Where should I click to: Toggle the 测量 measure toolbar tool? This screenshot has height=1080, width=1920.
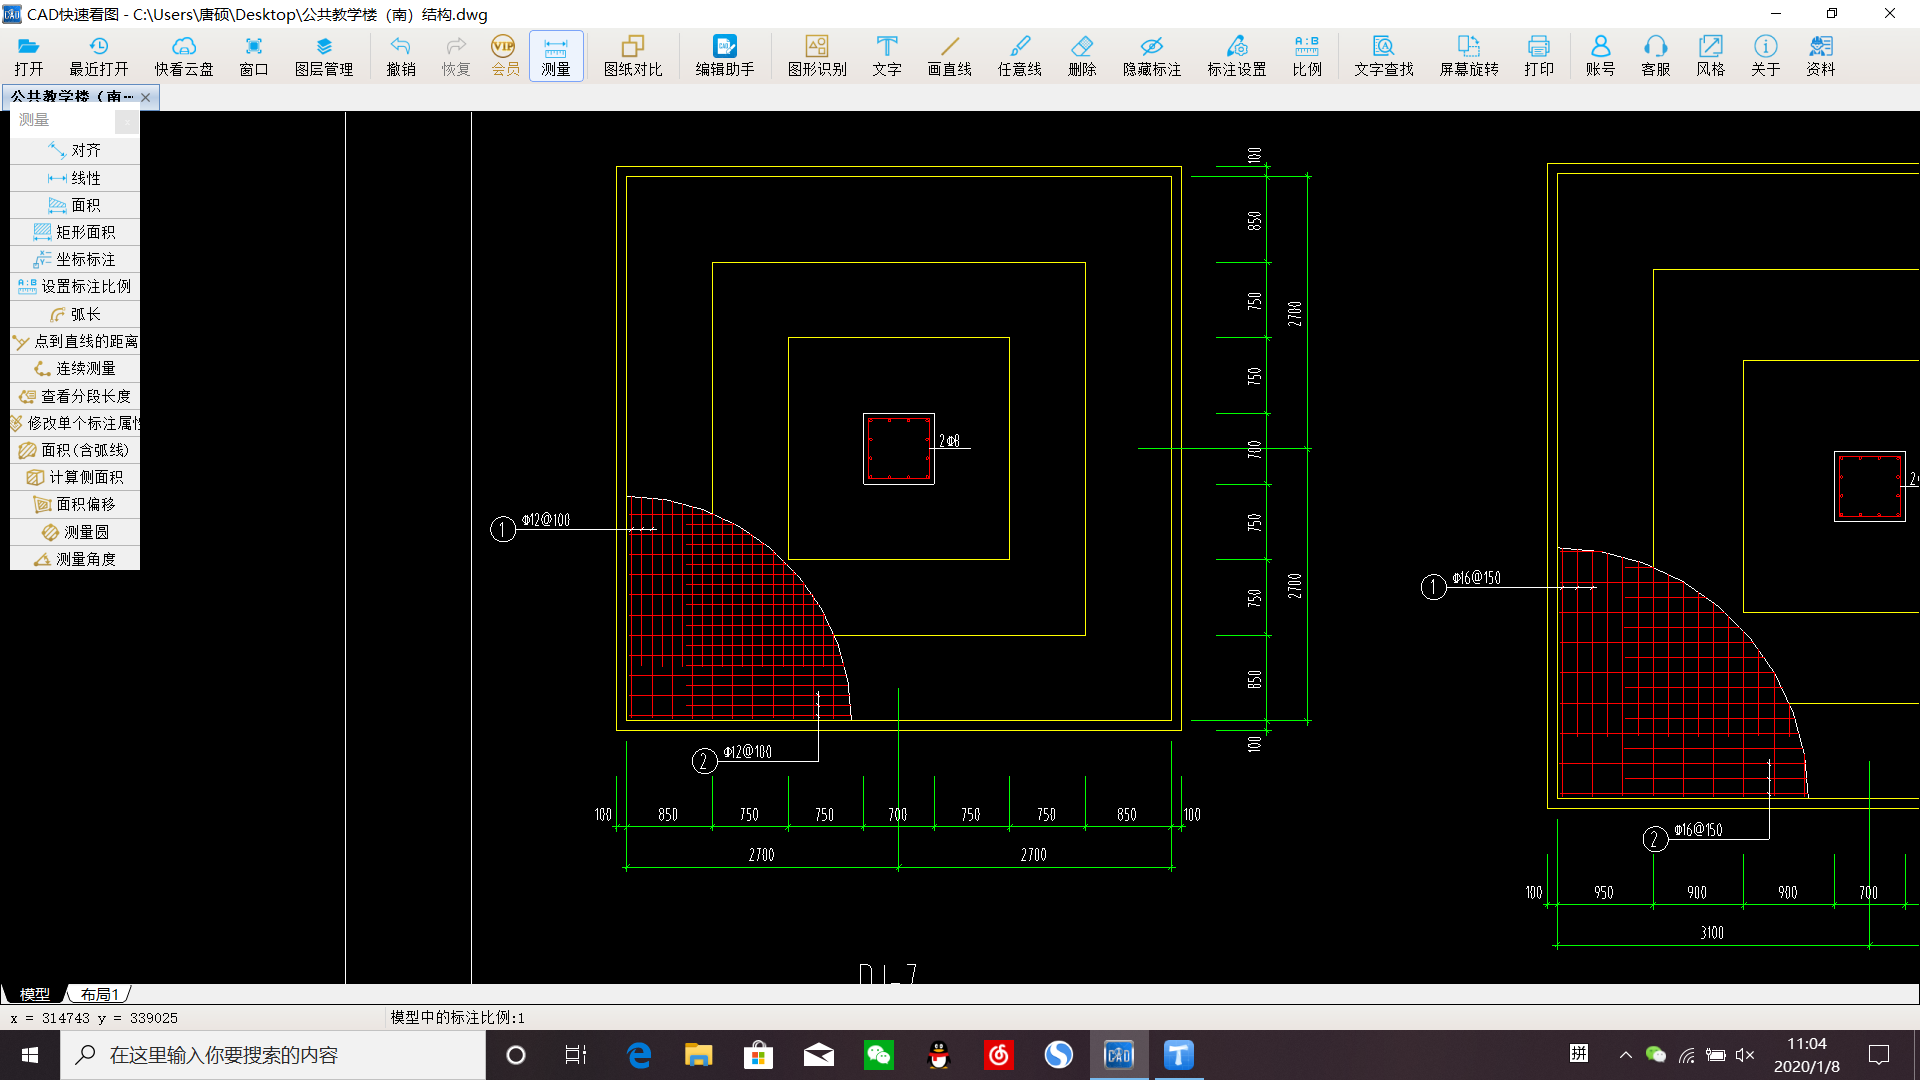(556, 56)
